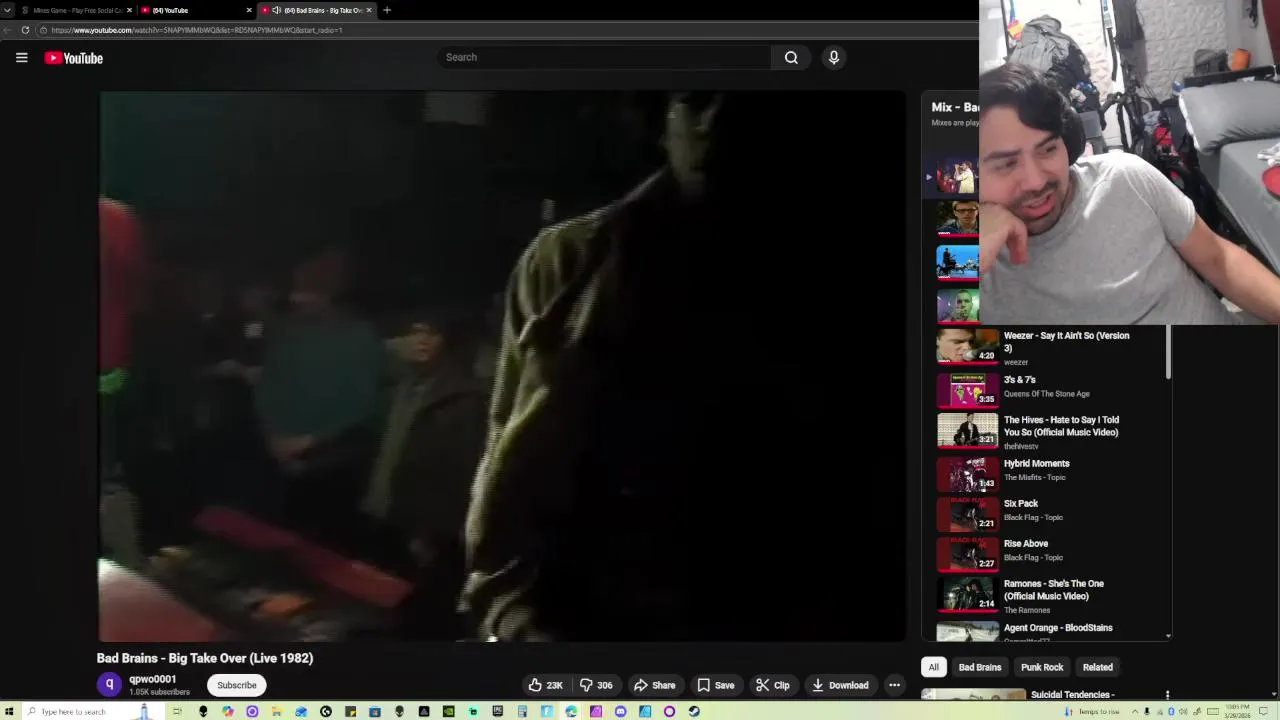Open the Windows Start menu
The width and height of the screenshot is (1280, 720).
(8, 711)
